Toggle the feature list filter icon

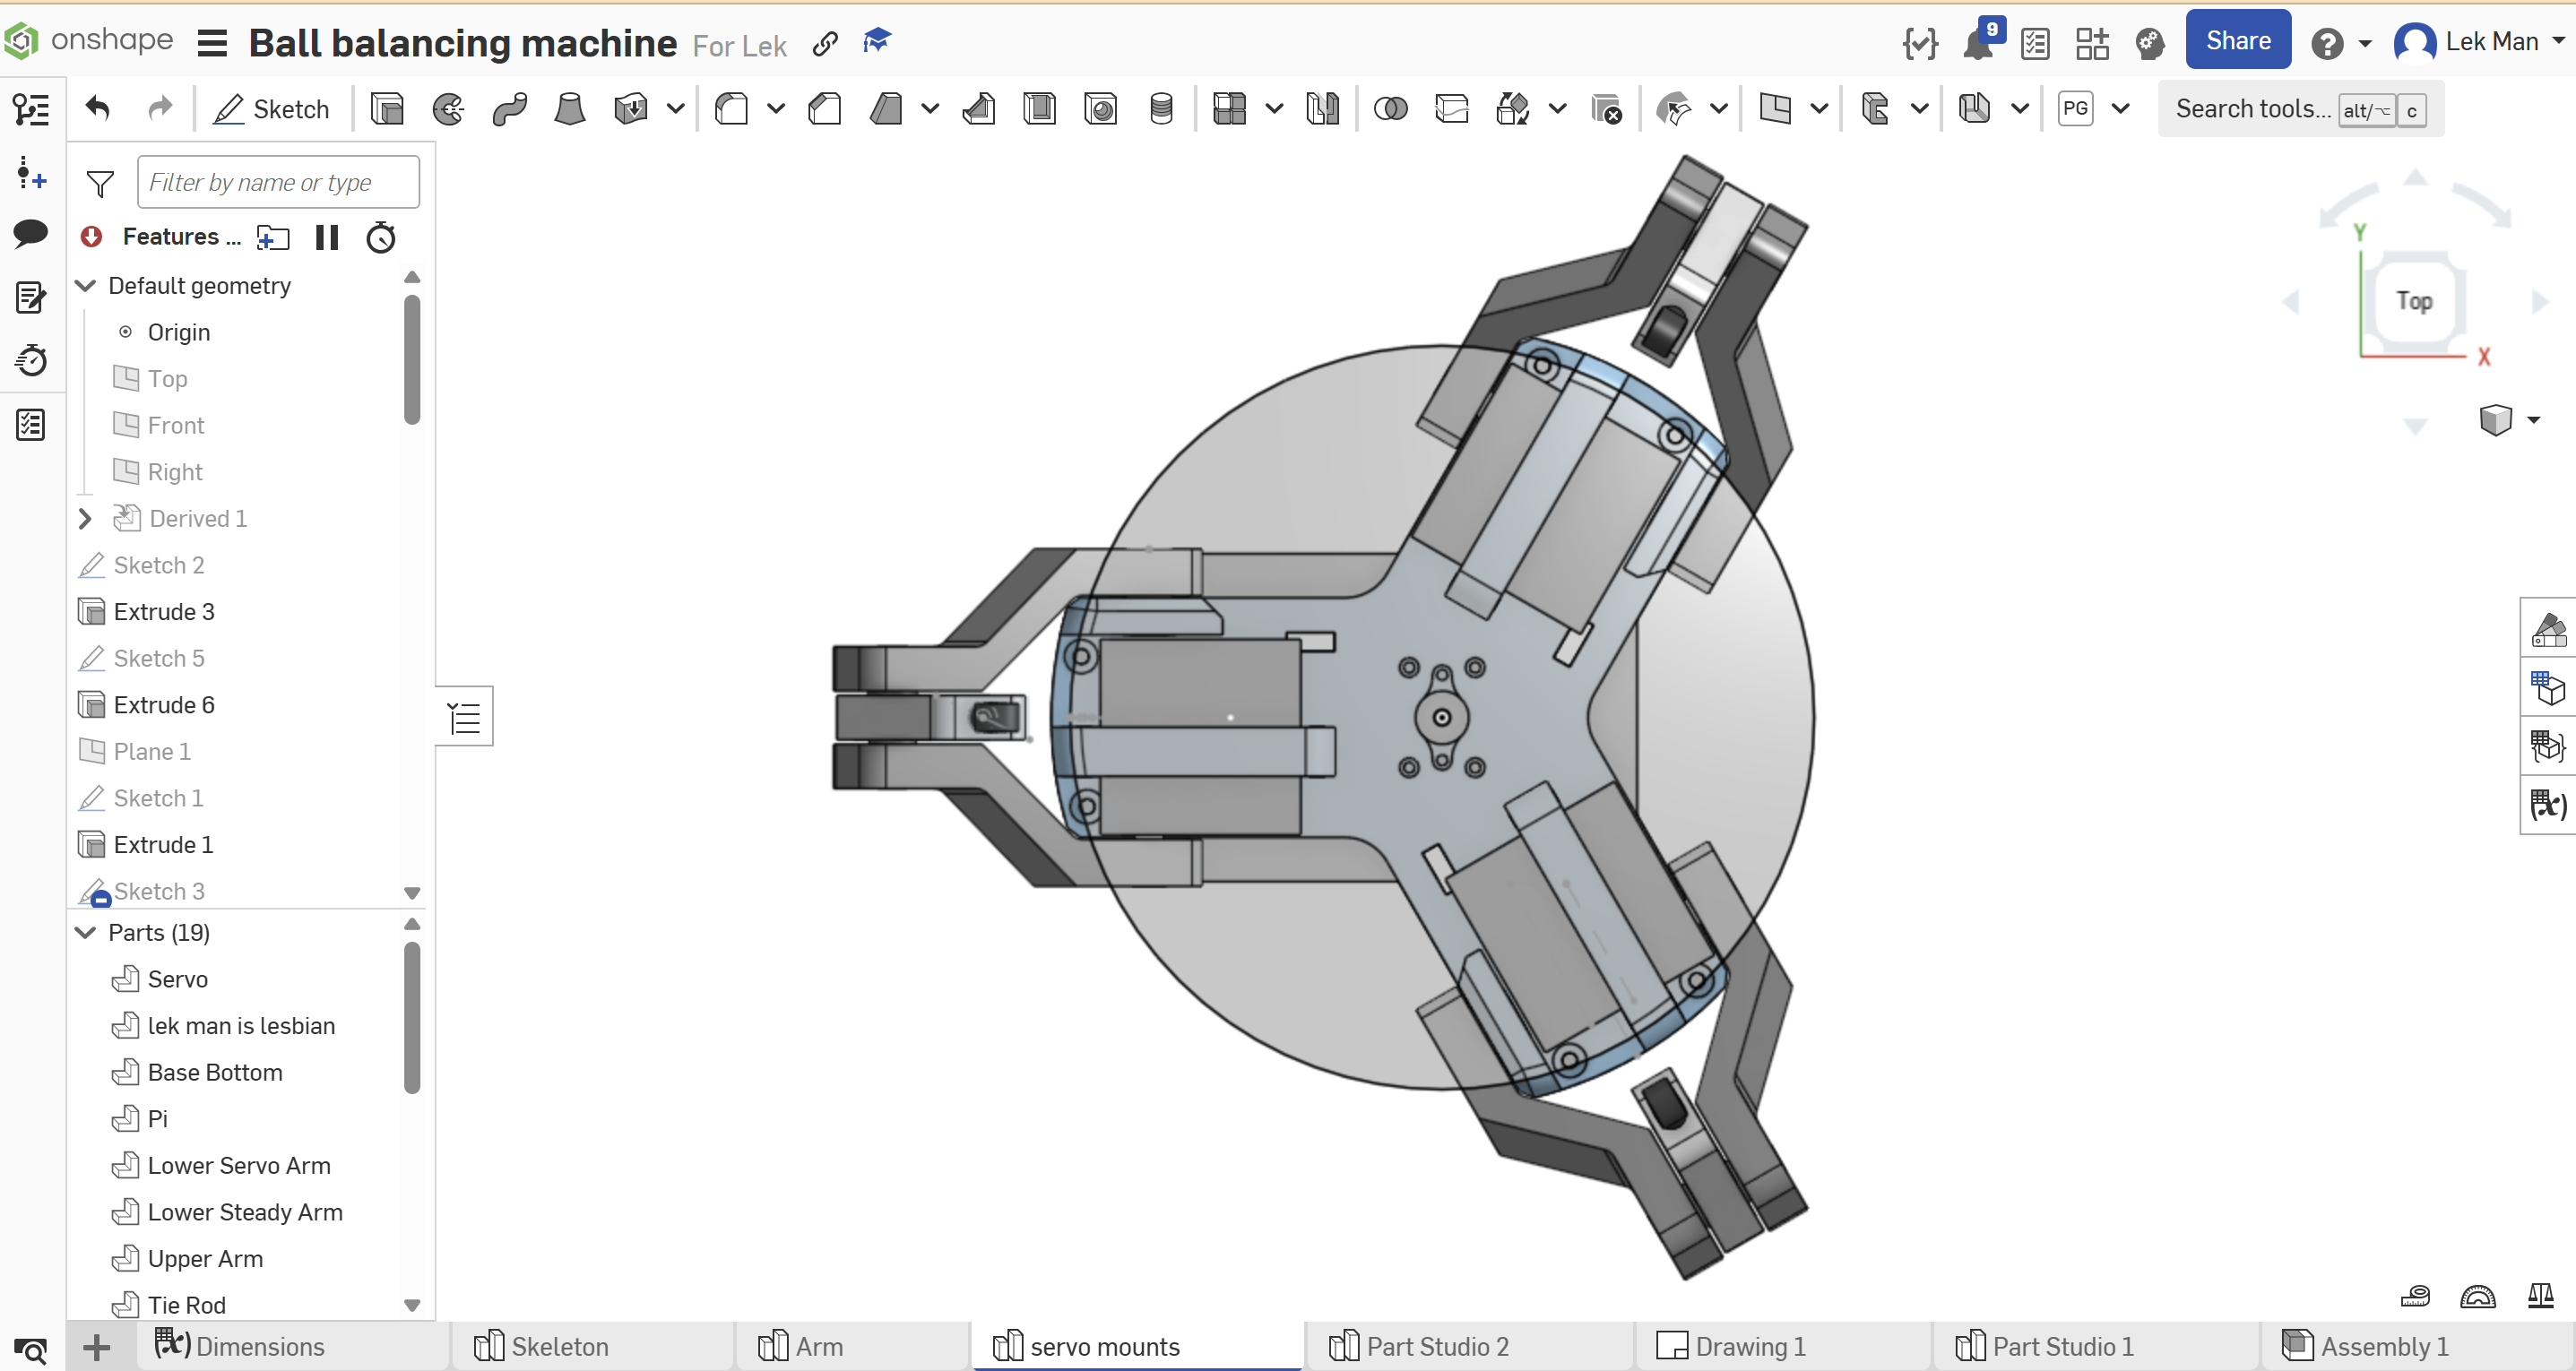point(100,183)
